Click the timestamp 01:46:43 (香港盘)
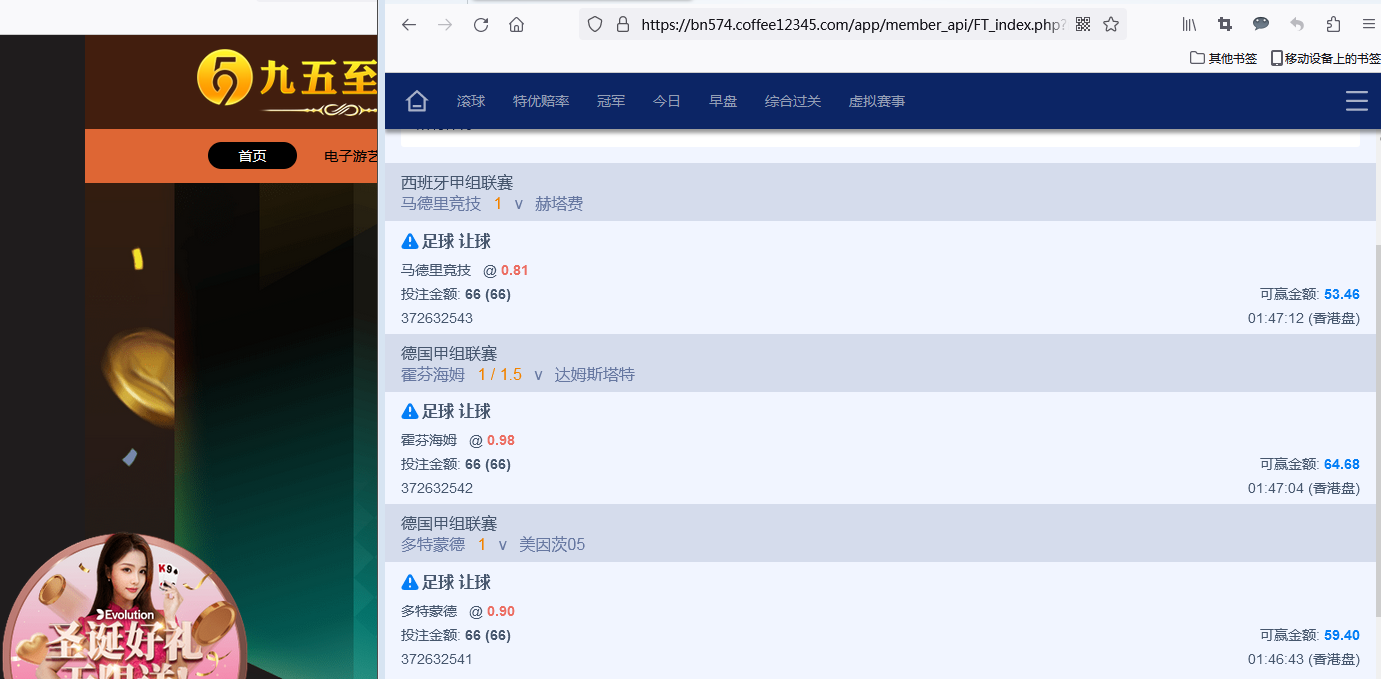The image size is (1381, 679). click(x=1304, y=659)
